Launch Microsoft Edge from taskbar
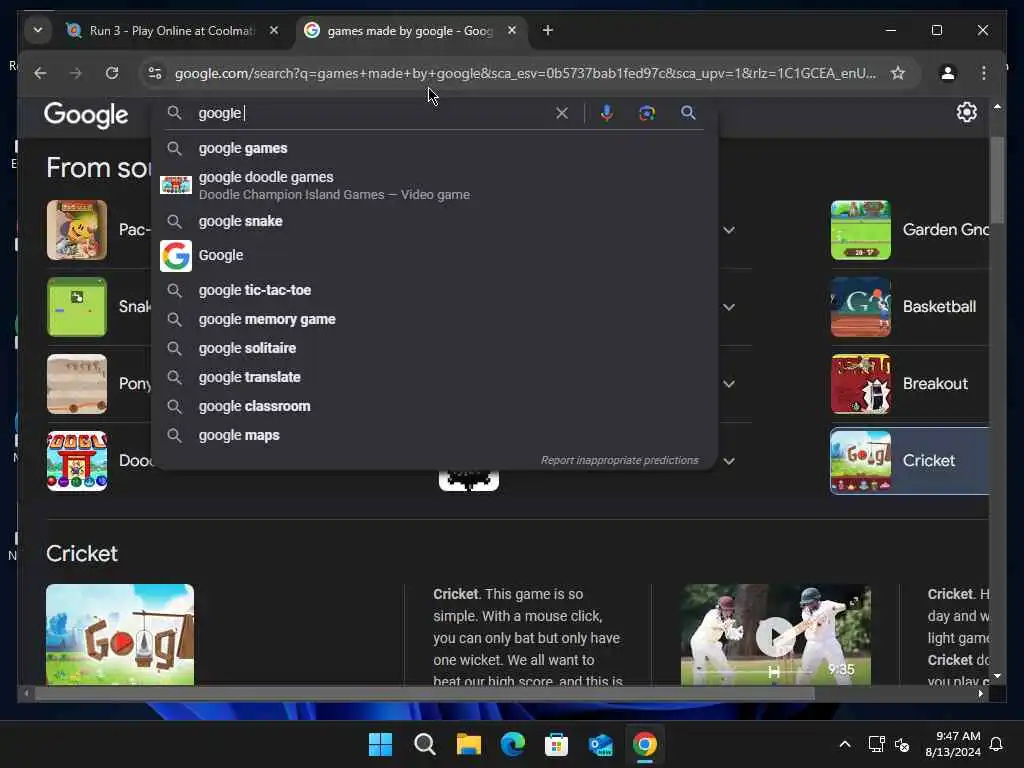 (x=513, y=744)
